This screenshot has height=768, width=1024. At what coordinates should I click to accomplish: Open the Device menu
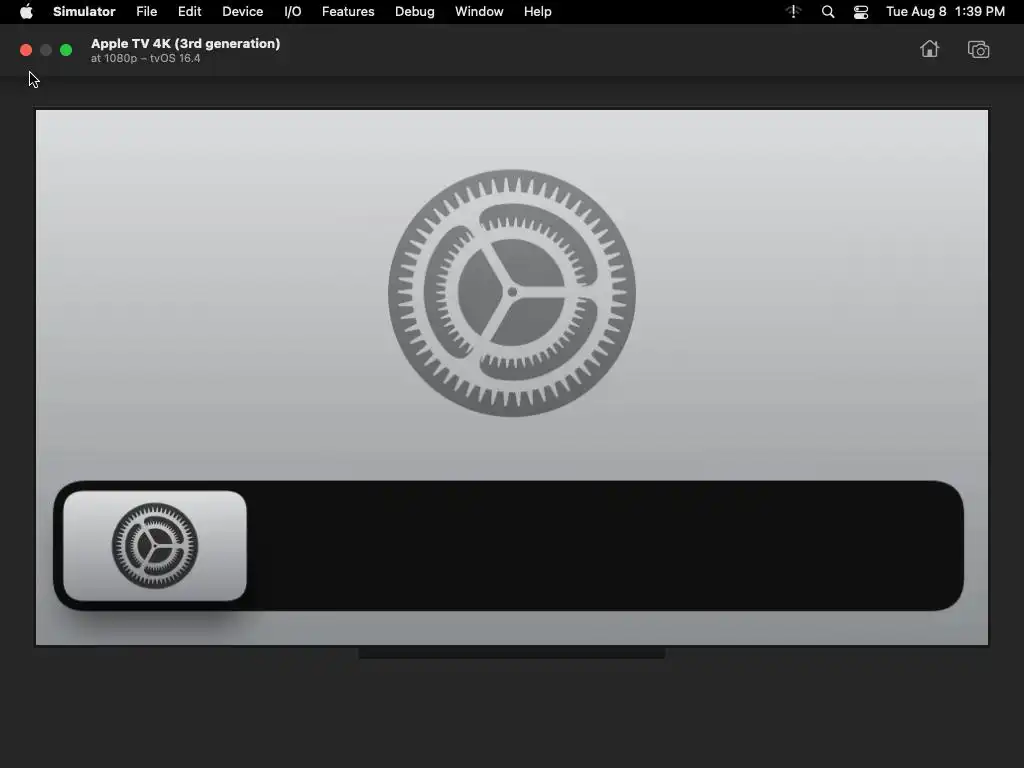point(242,12)
